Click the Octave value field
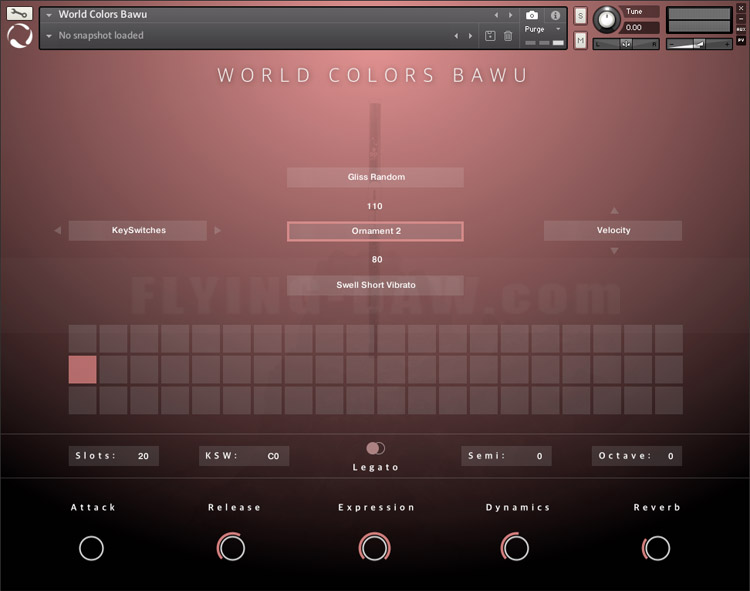Viewport: 750px width, 591px height. tap(637, 456)
